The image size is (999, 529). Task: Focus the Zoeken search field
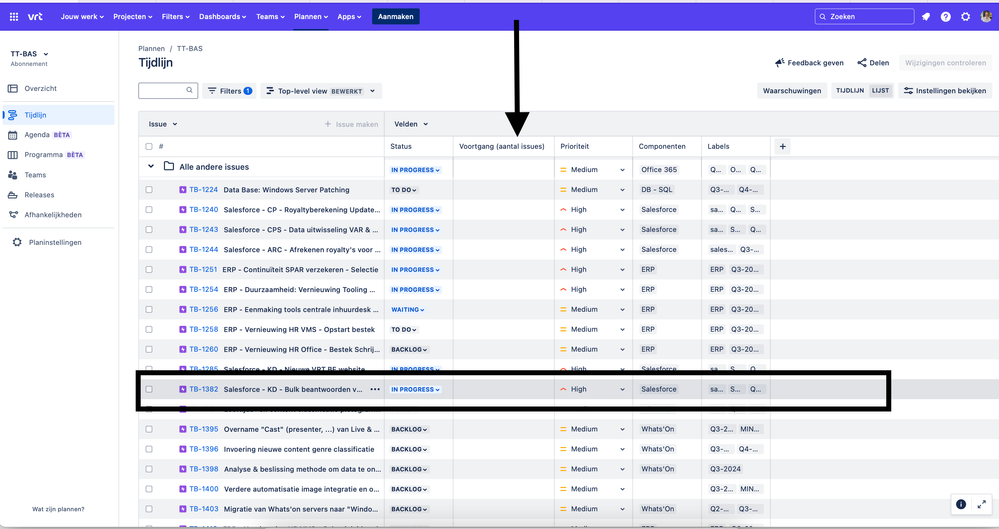pos(865,17)
